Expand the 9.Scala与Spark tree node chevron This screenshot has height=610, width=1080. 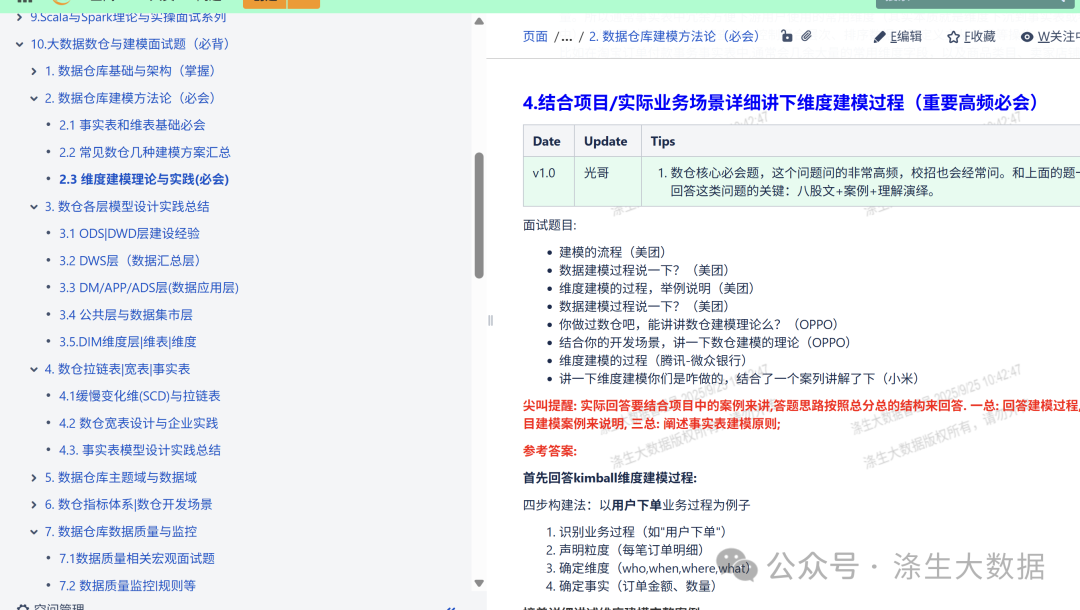pos(19,17)
